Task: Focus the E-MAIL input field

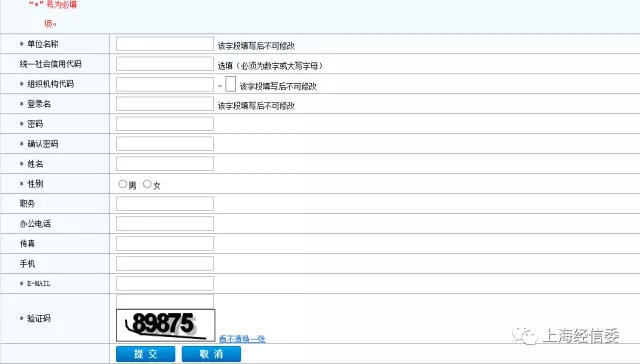Action: coord(165,284)
